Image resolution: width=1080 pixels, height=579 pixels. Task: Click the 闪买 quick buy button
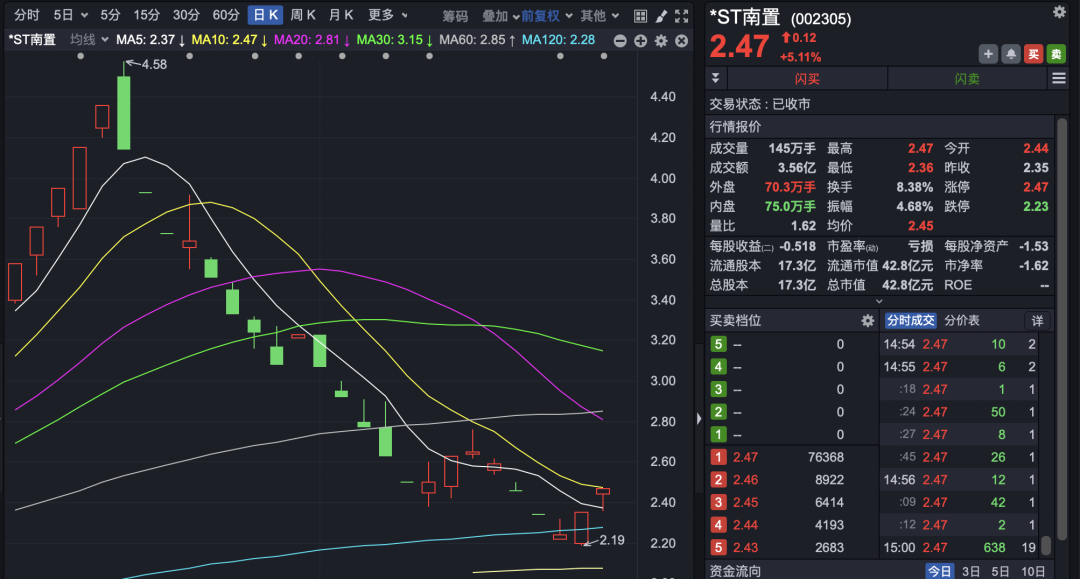(x=807, y=79)
